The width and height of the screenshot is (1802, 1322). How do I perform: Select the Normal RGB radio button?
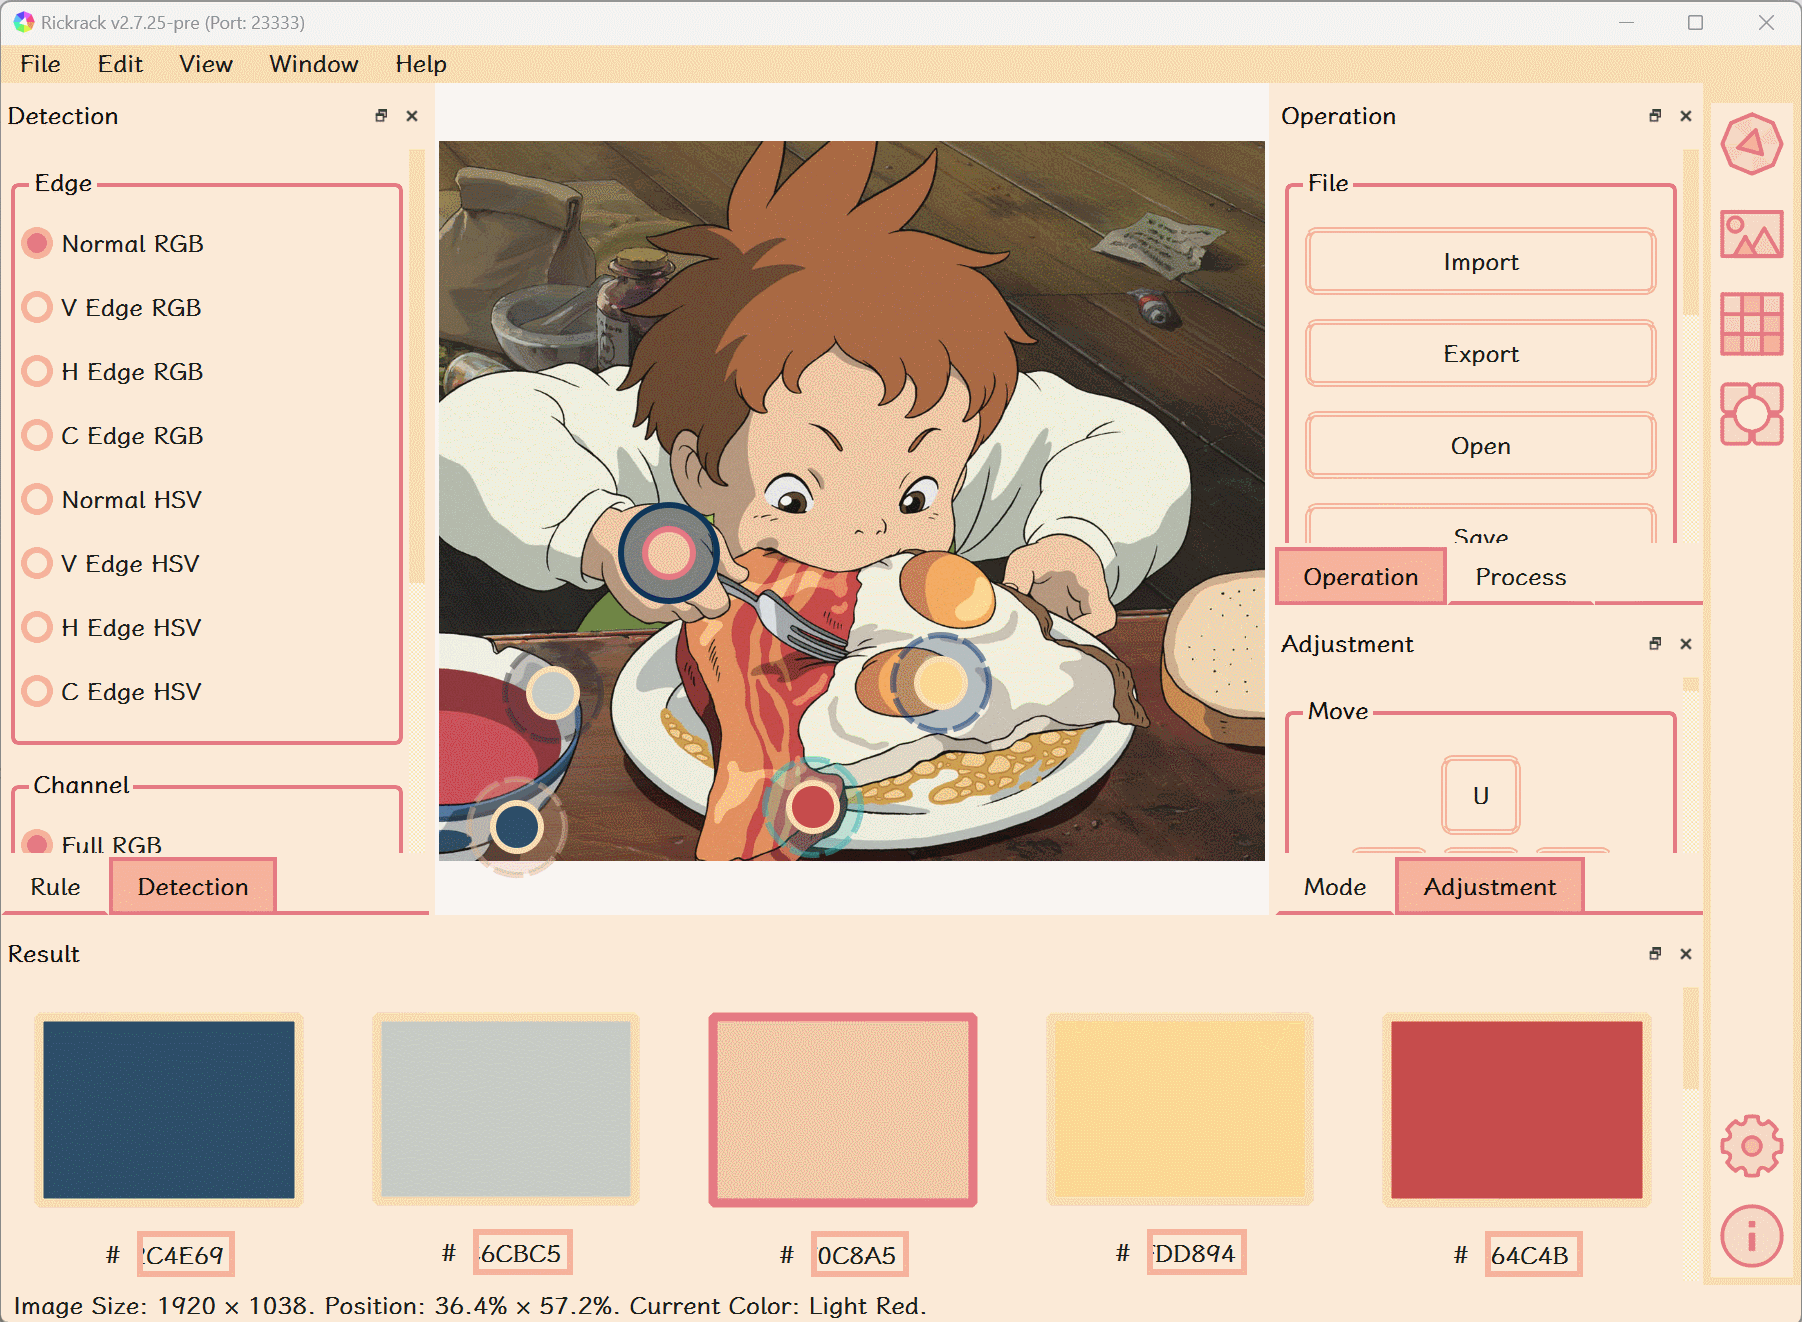click(37, 244)
